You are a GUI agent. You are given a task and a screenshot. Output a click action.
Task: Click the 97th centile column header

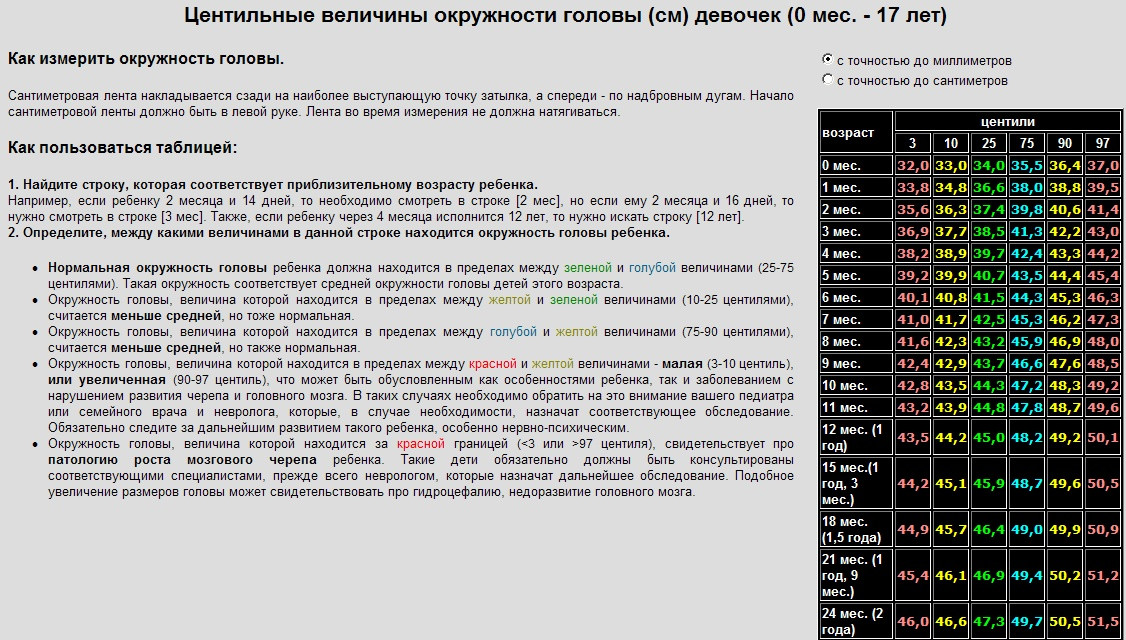(1103, 143)
